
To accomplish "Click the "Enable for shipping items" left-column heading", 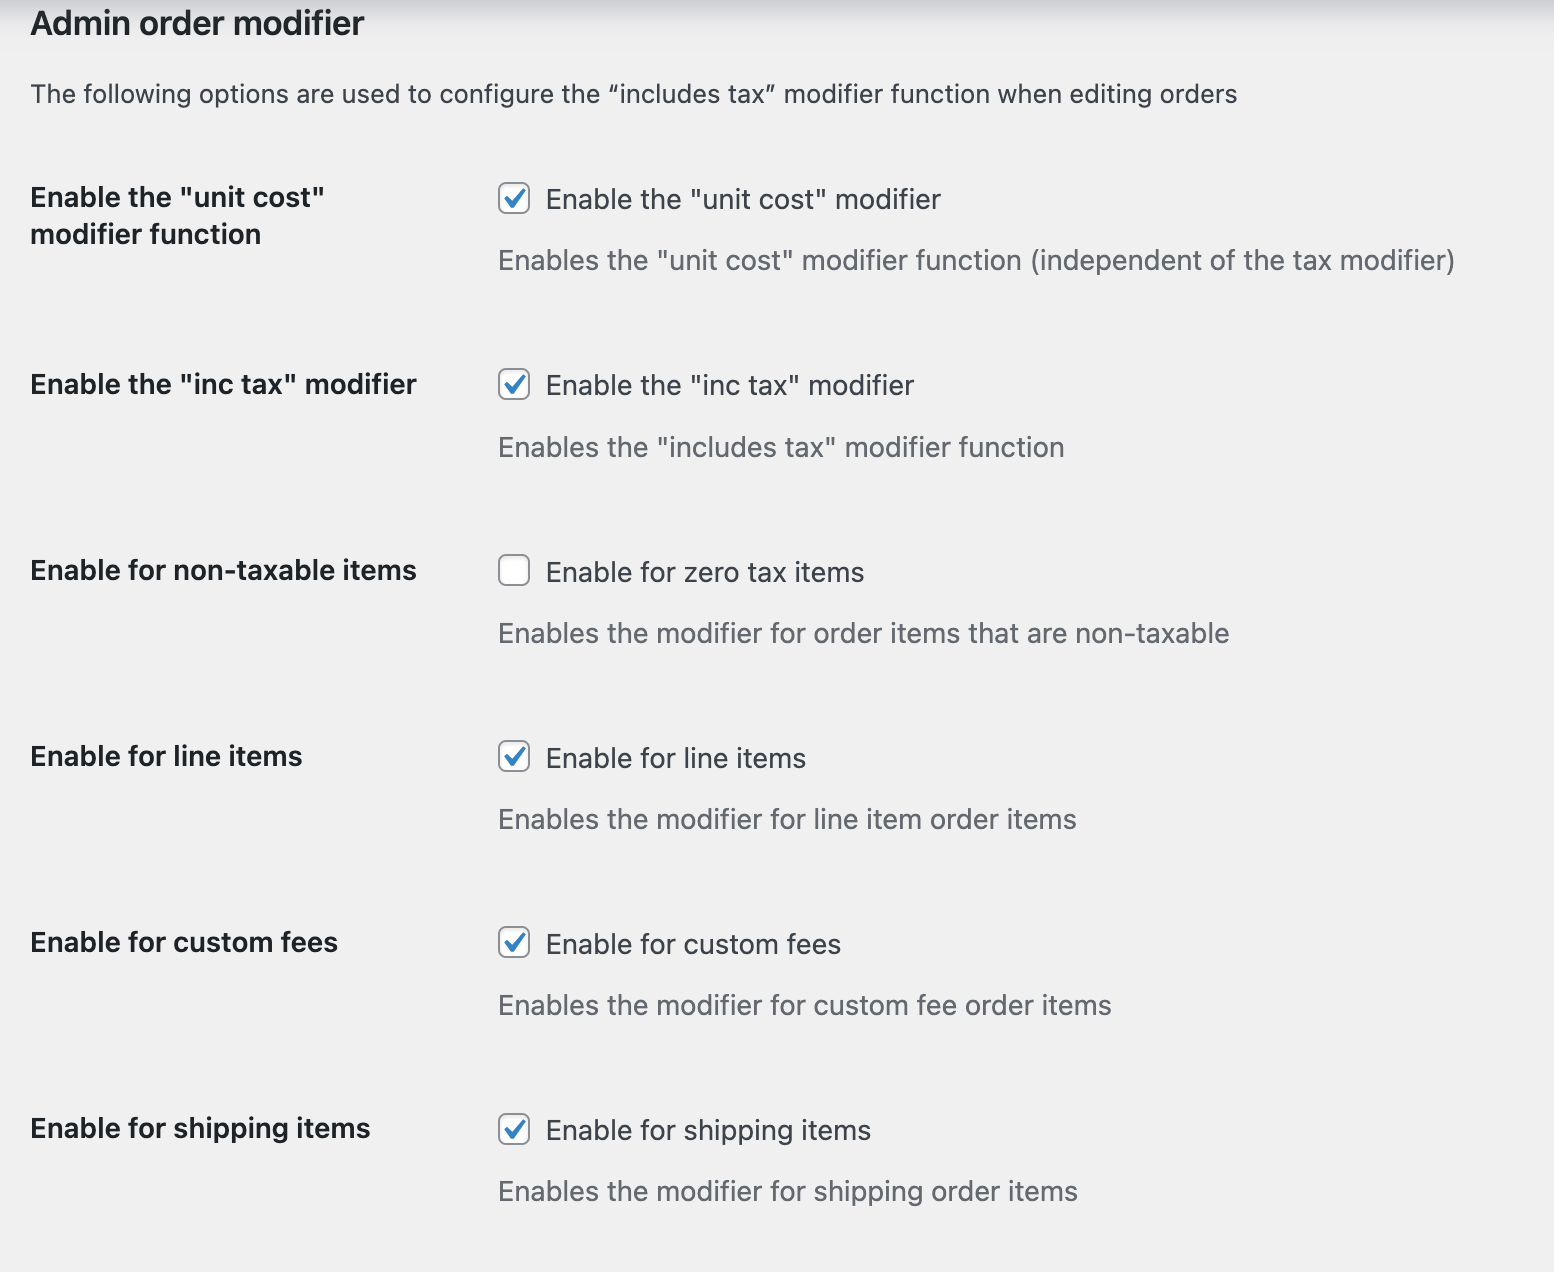I will [x=200, y=1127].
